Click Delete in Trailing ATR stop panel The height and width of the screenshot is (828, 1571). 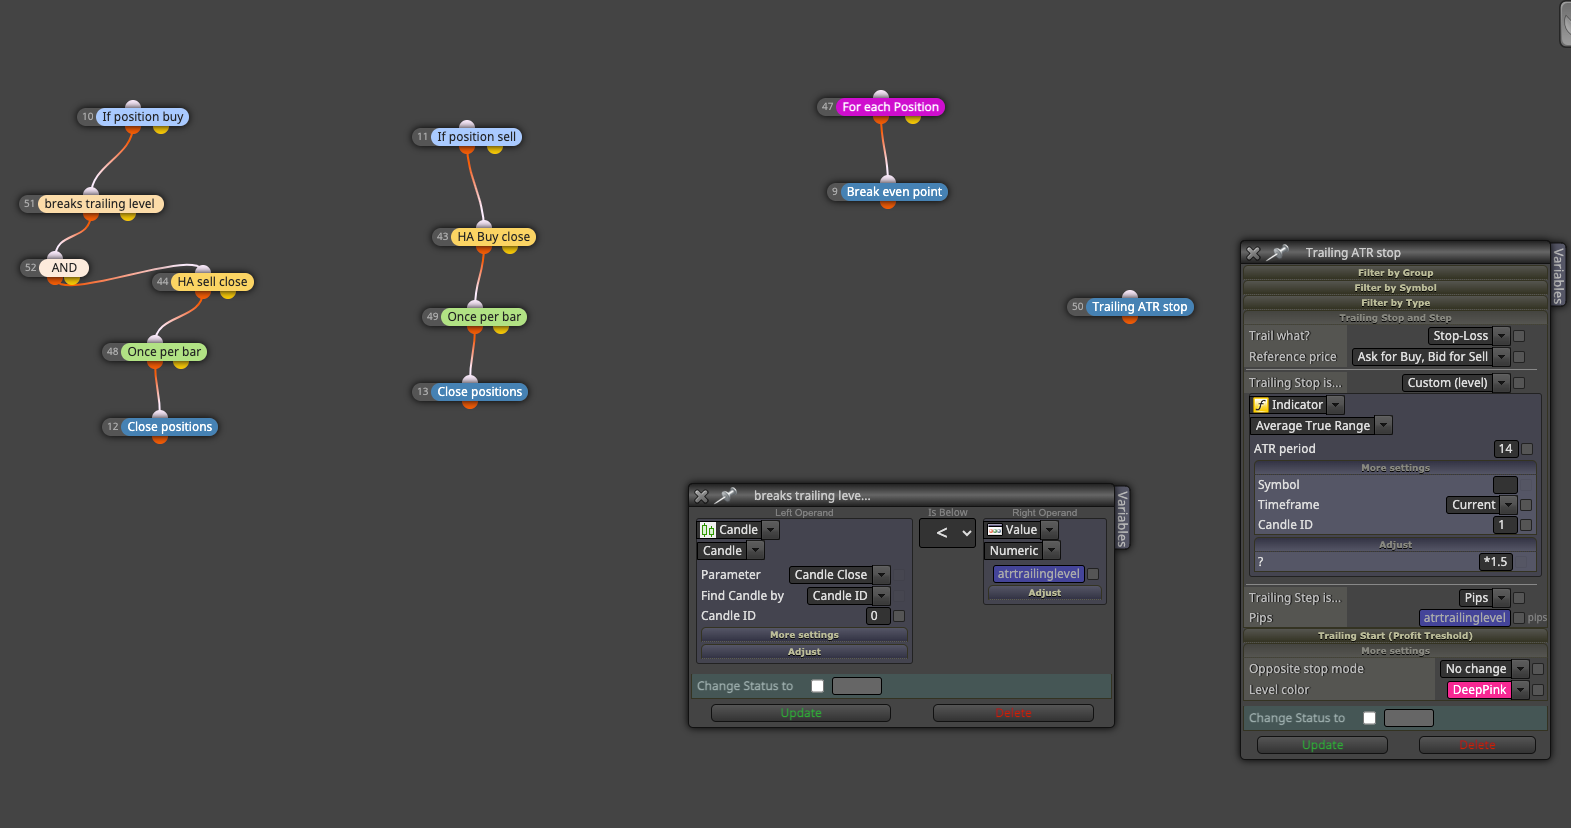pyautogui.click(x=1477, y=745)
